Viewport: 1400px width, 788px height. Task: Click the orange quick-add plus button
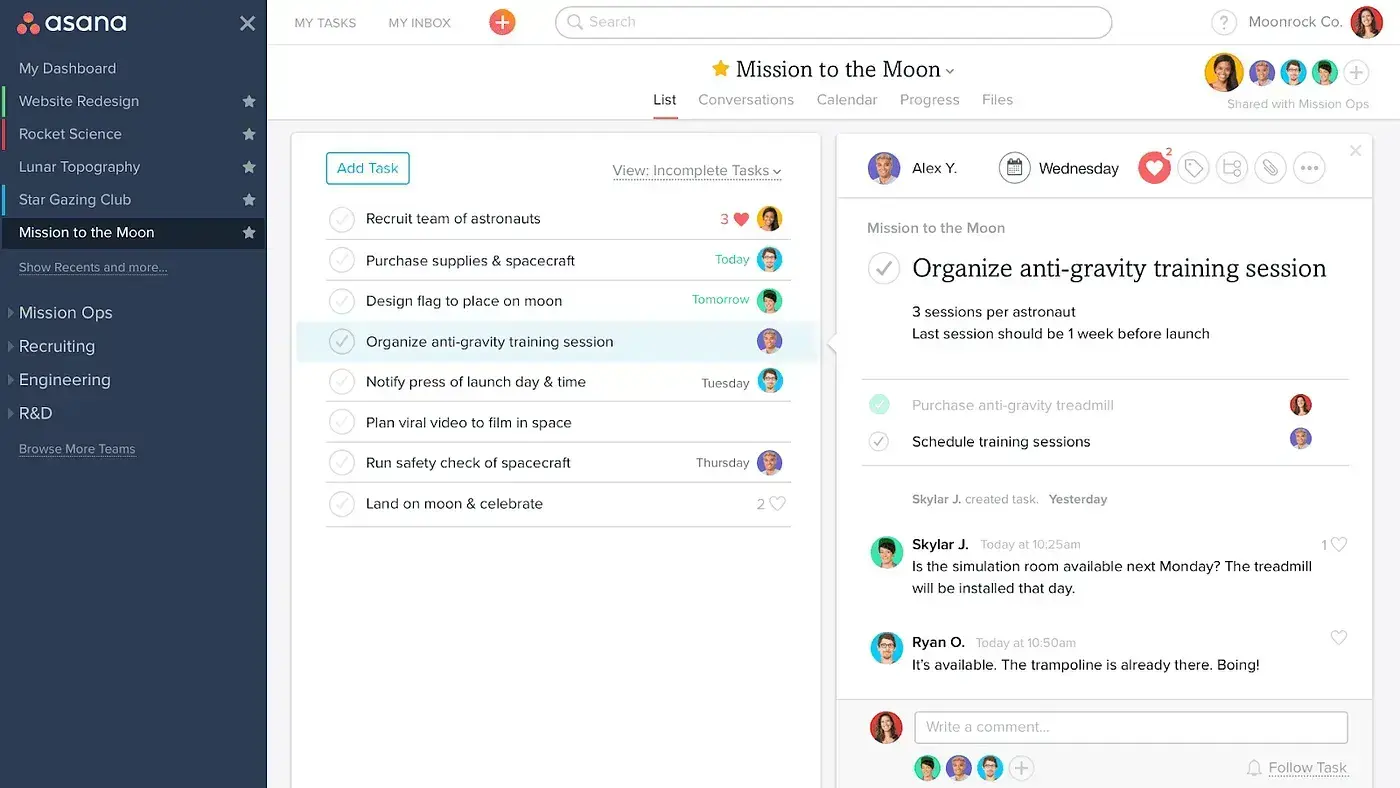502,22
